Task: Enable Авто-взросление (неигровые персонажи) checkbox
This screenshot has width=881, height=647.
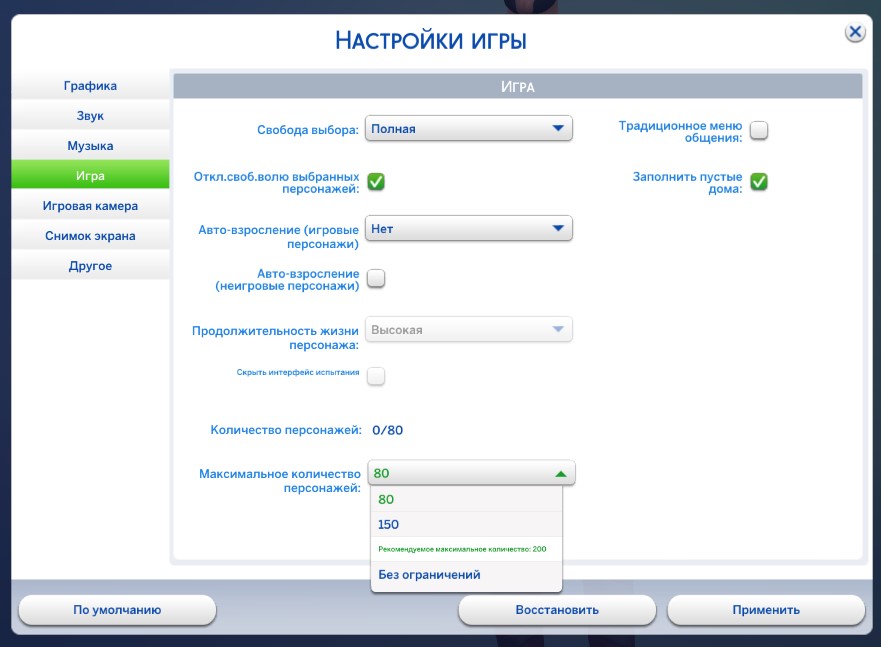Action: [x=376, y=278]
